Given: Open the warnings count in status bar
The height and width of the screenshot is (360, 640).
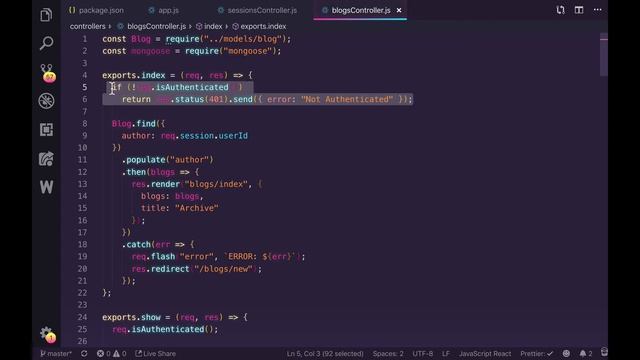Looking at the screenshot, I should (x=119, y=353).
